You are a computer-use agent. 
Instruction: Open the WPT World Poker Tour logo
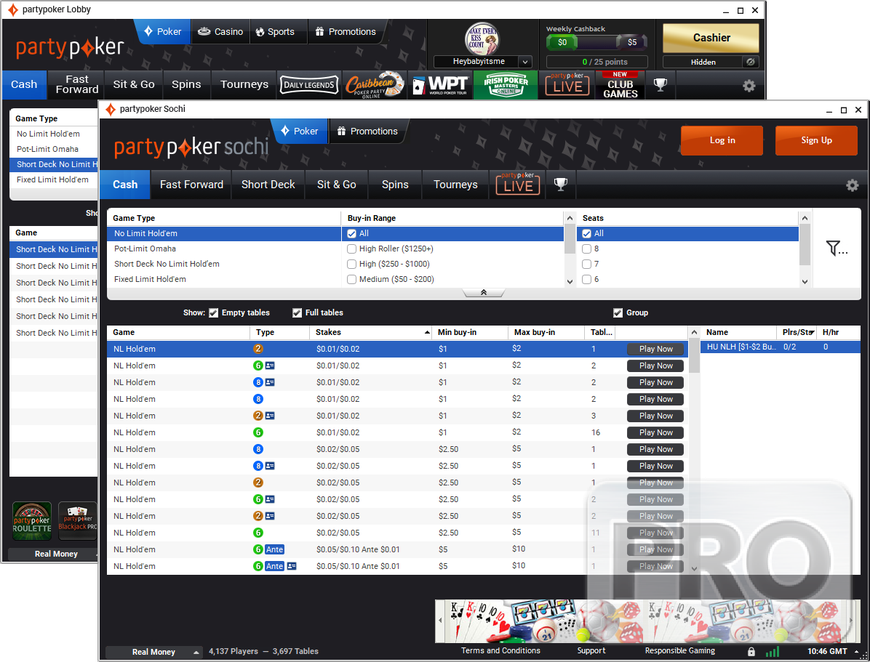pos(441,85)
